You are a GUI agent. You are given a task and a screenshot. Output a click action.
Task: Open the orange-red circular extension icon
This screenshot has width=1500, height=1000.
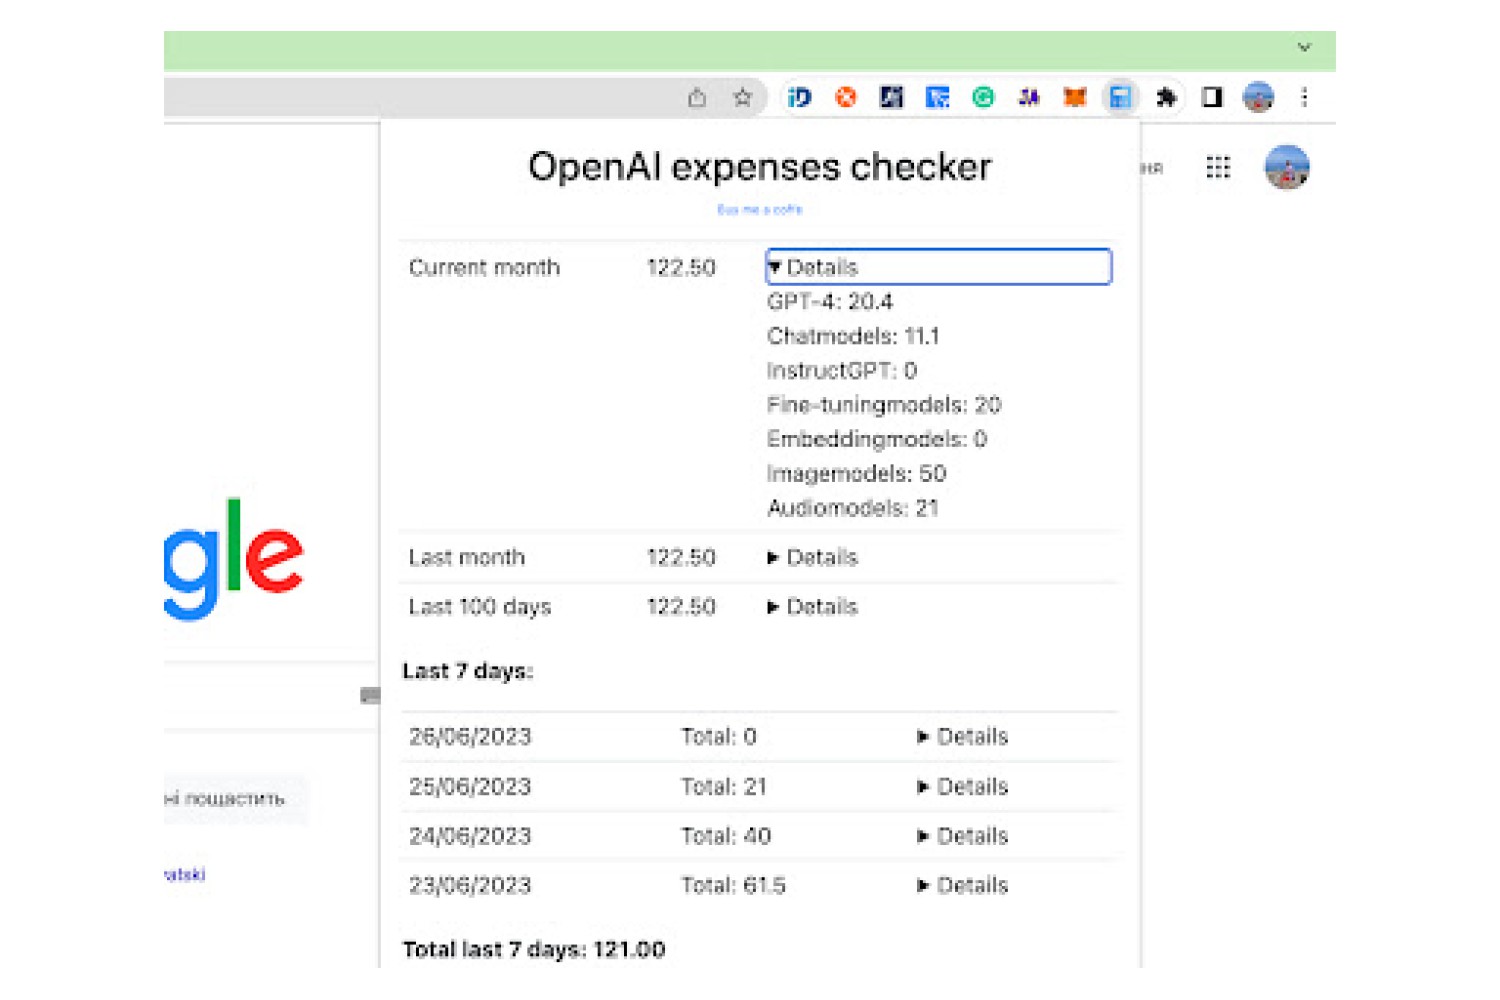[x=846, y=97]
